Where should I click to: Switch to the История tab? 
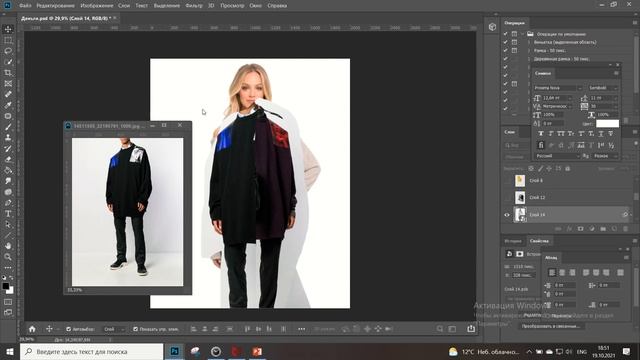(x=513, y=241)
